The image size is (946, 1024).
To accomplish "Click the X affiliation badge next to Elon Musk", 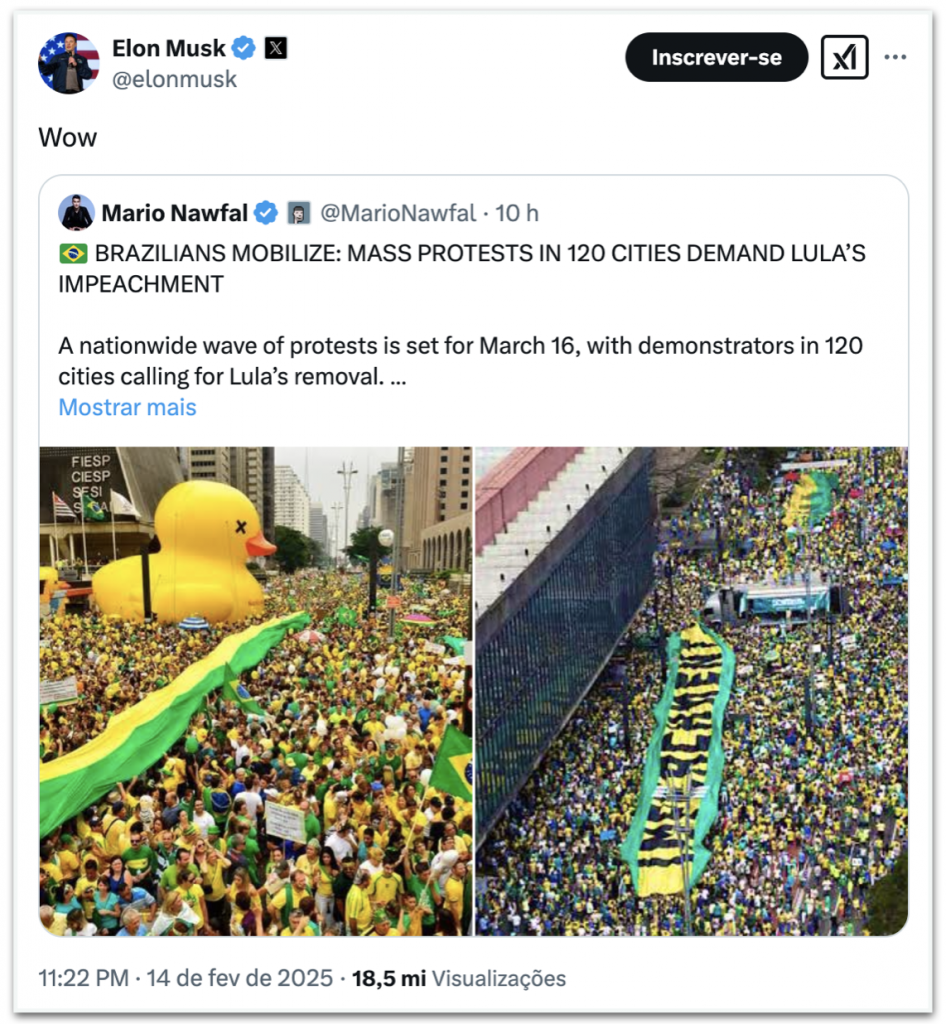I will [x=275, y=48].
